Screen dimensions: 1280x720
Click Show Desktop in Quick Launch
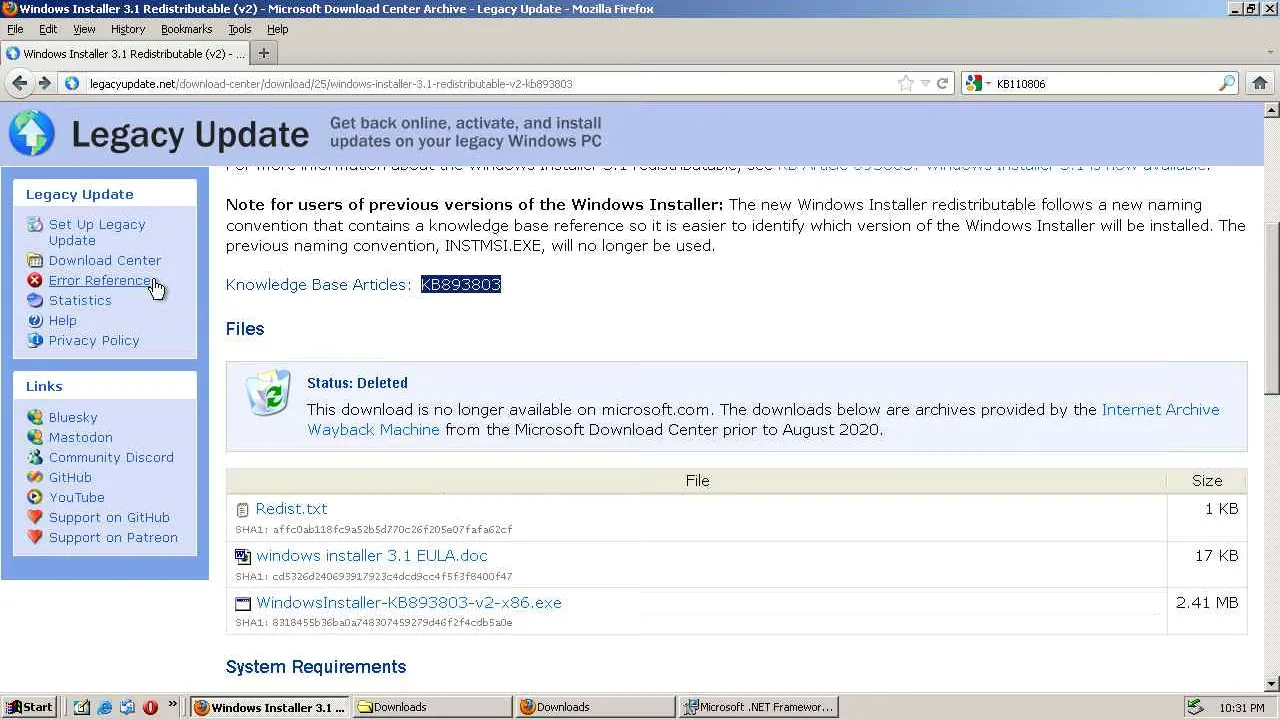tap(82, 707)
